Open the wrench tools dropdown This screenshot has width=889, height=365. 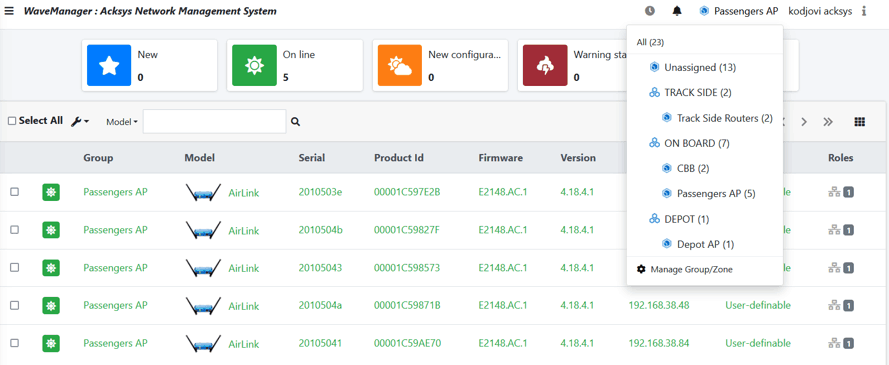(80, 121)
